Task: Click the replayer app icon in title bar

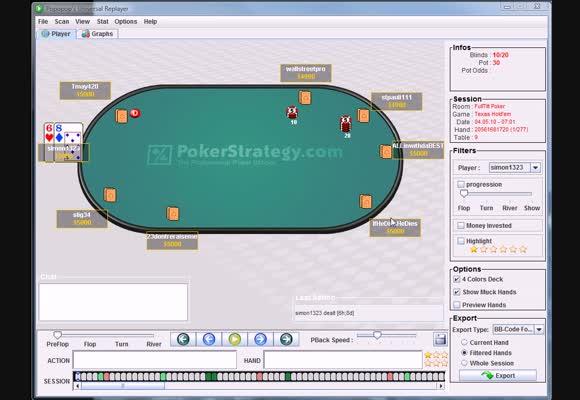Action: 40,8
